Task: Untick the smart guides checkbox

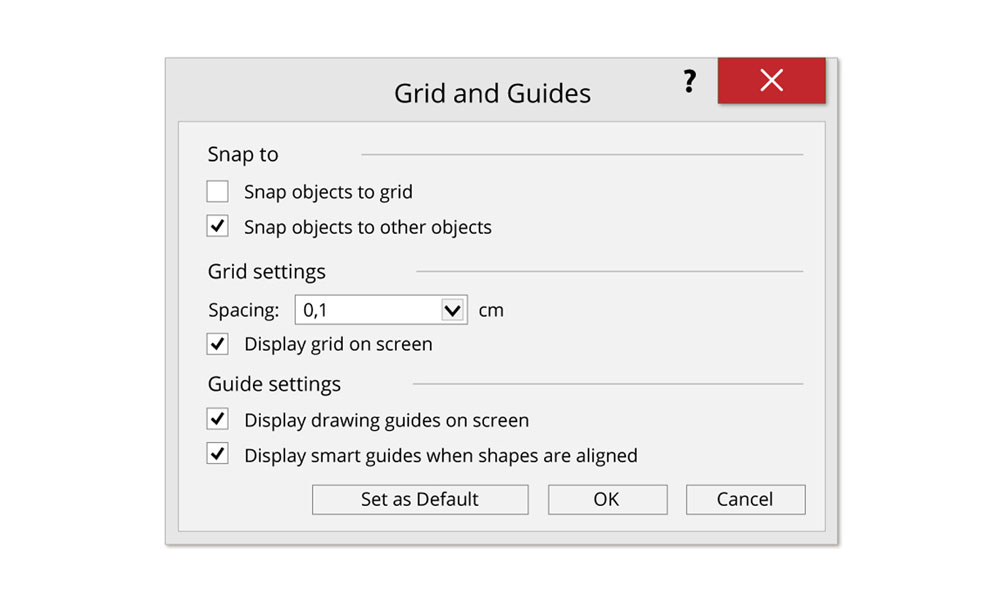Action: (x=217, y=454)
